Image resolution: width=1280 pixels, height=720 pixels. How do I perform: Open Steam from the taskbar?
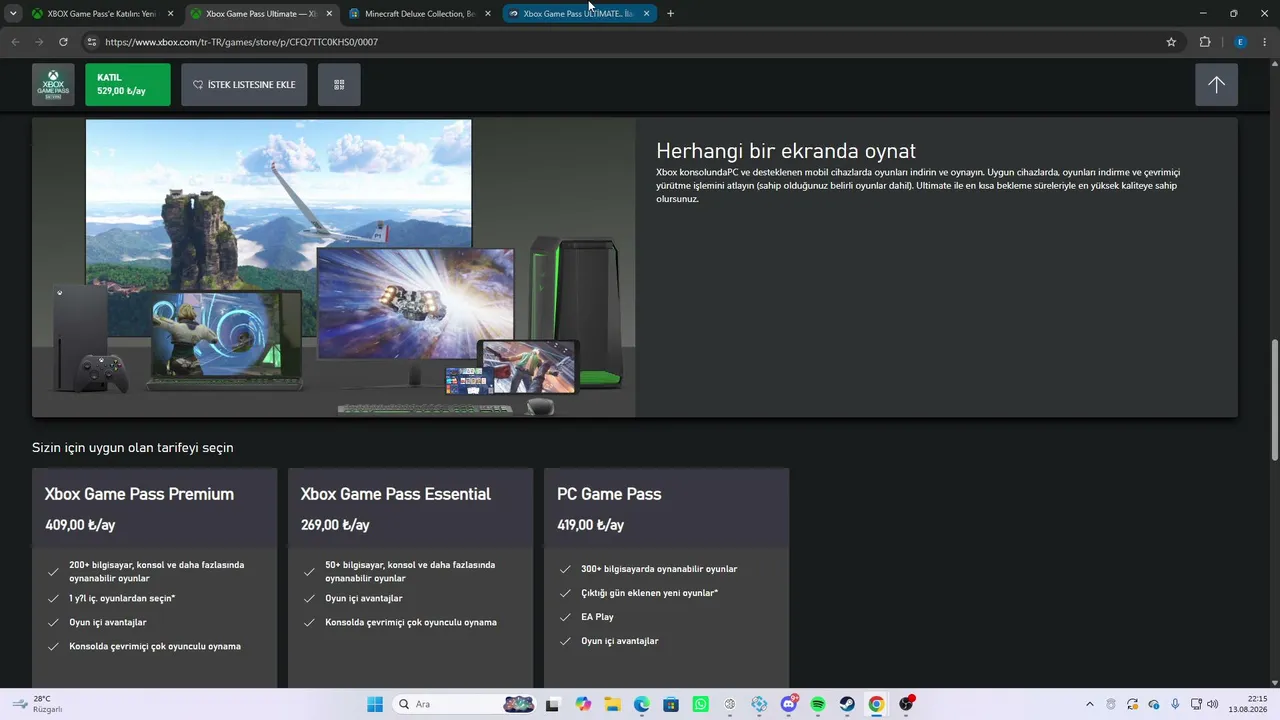847,704
